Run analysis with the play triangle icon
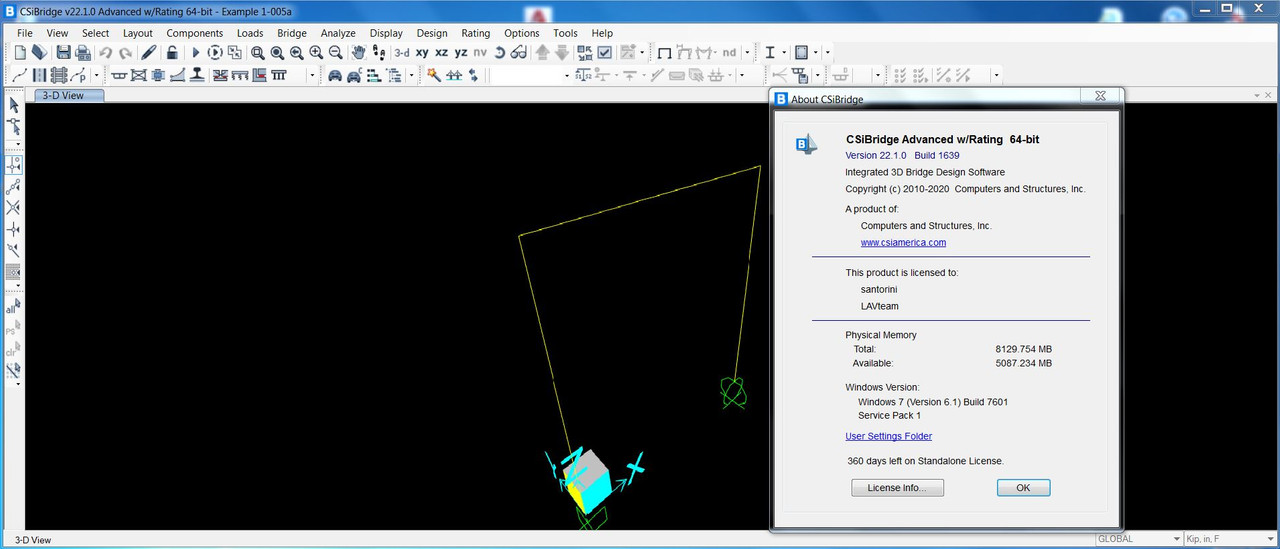Viewport: 1280px width, 549px height. click(x=196, y=52)
